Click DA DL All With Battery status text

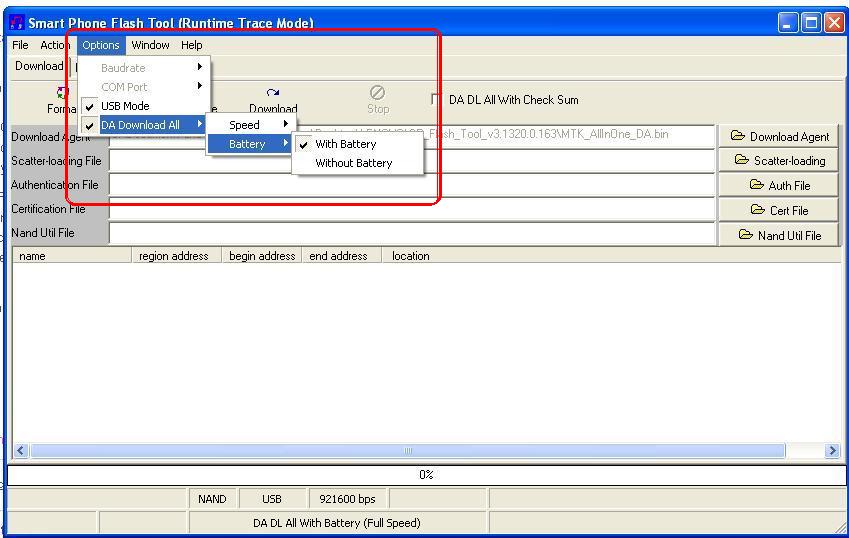pyautogui.click(x=337, y=523)
